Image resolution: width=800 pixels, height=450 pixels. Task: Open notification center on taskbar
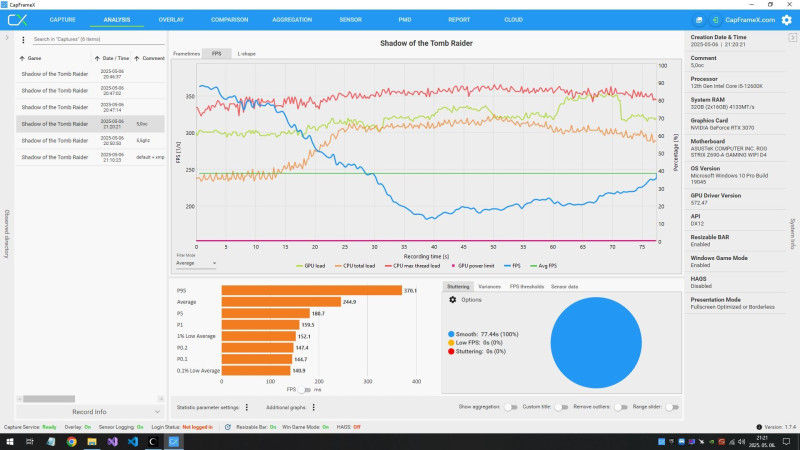(x=787, y=442)
